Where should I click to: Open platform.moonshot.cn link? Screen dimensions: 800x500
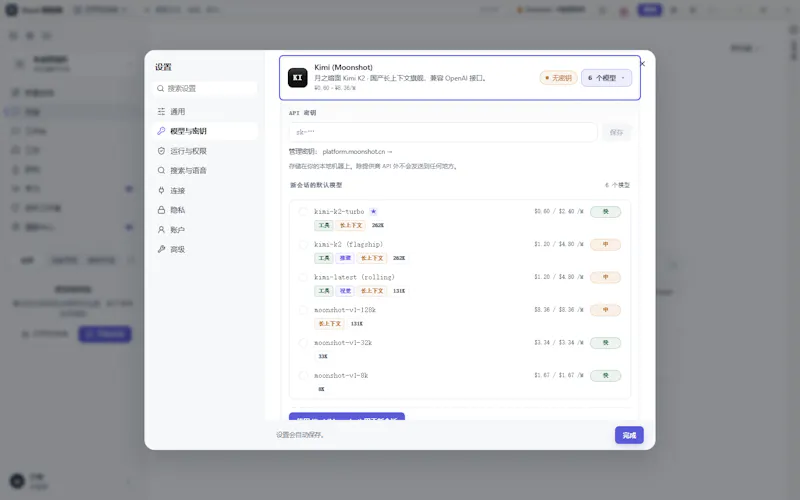tap(357, 152)
